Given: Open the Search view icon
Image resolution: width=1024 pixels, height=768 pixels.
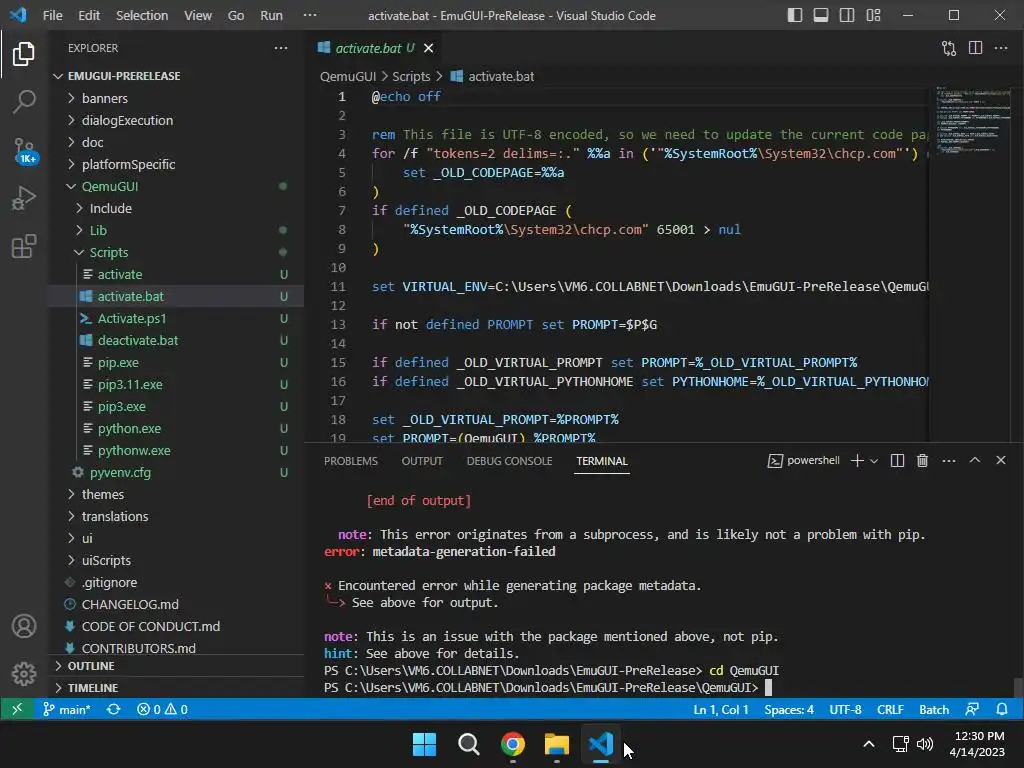Looking at the screenshot, I should pos(24,101).
